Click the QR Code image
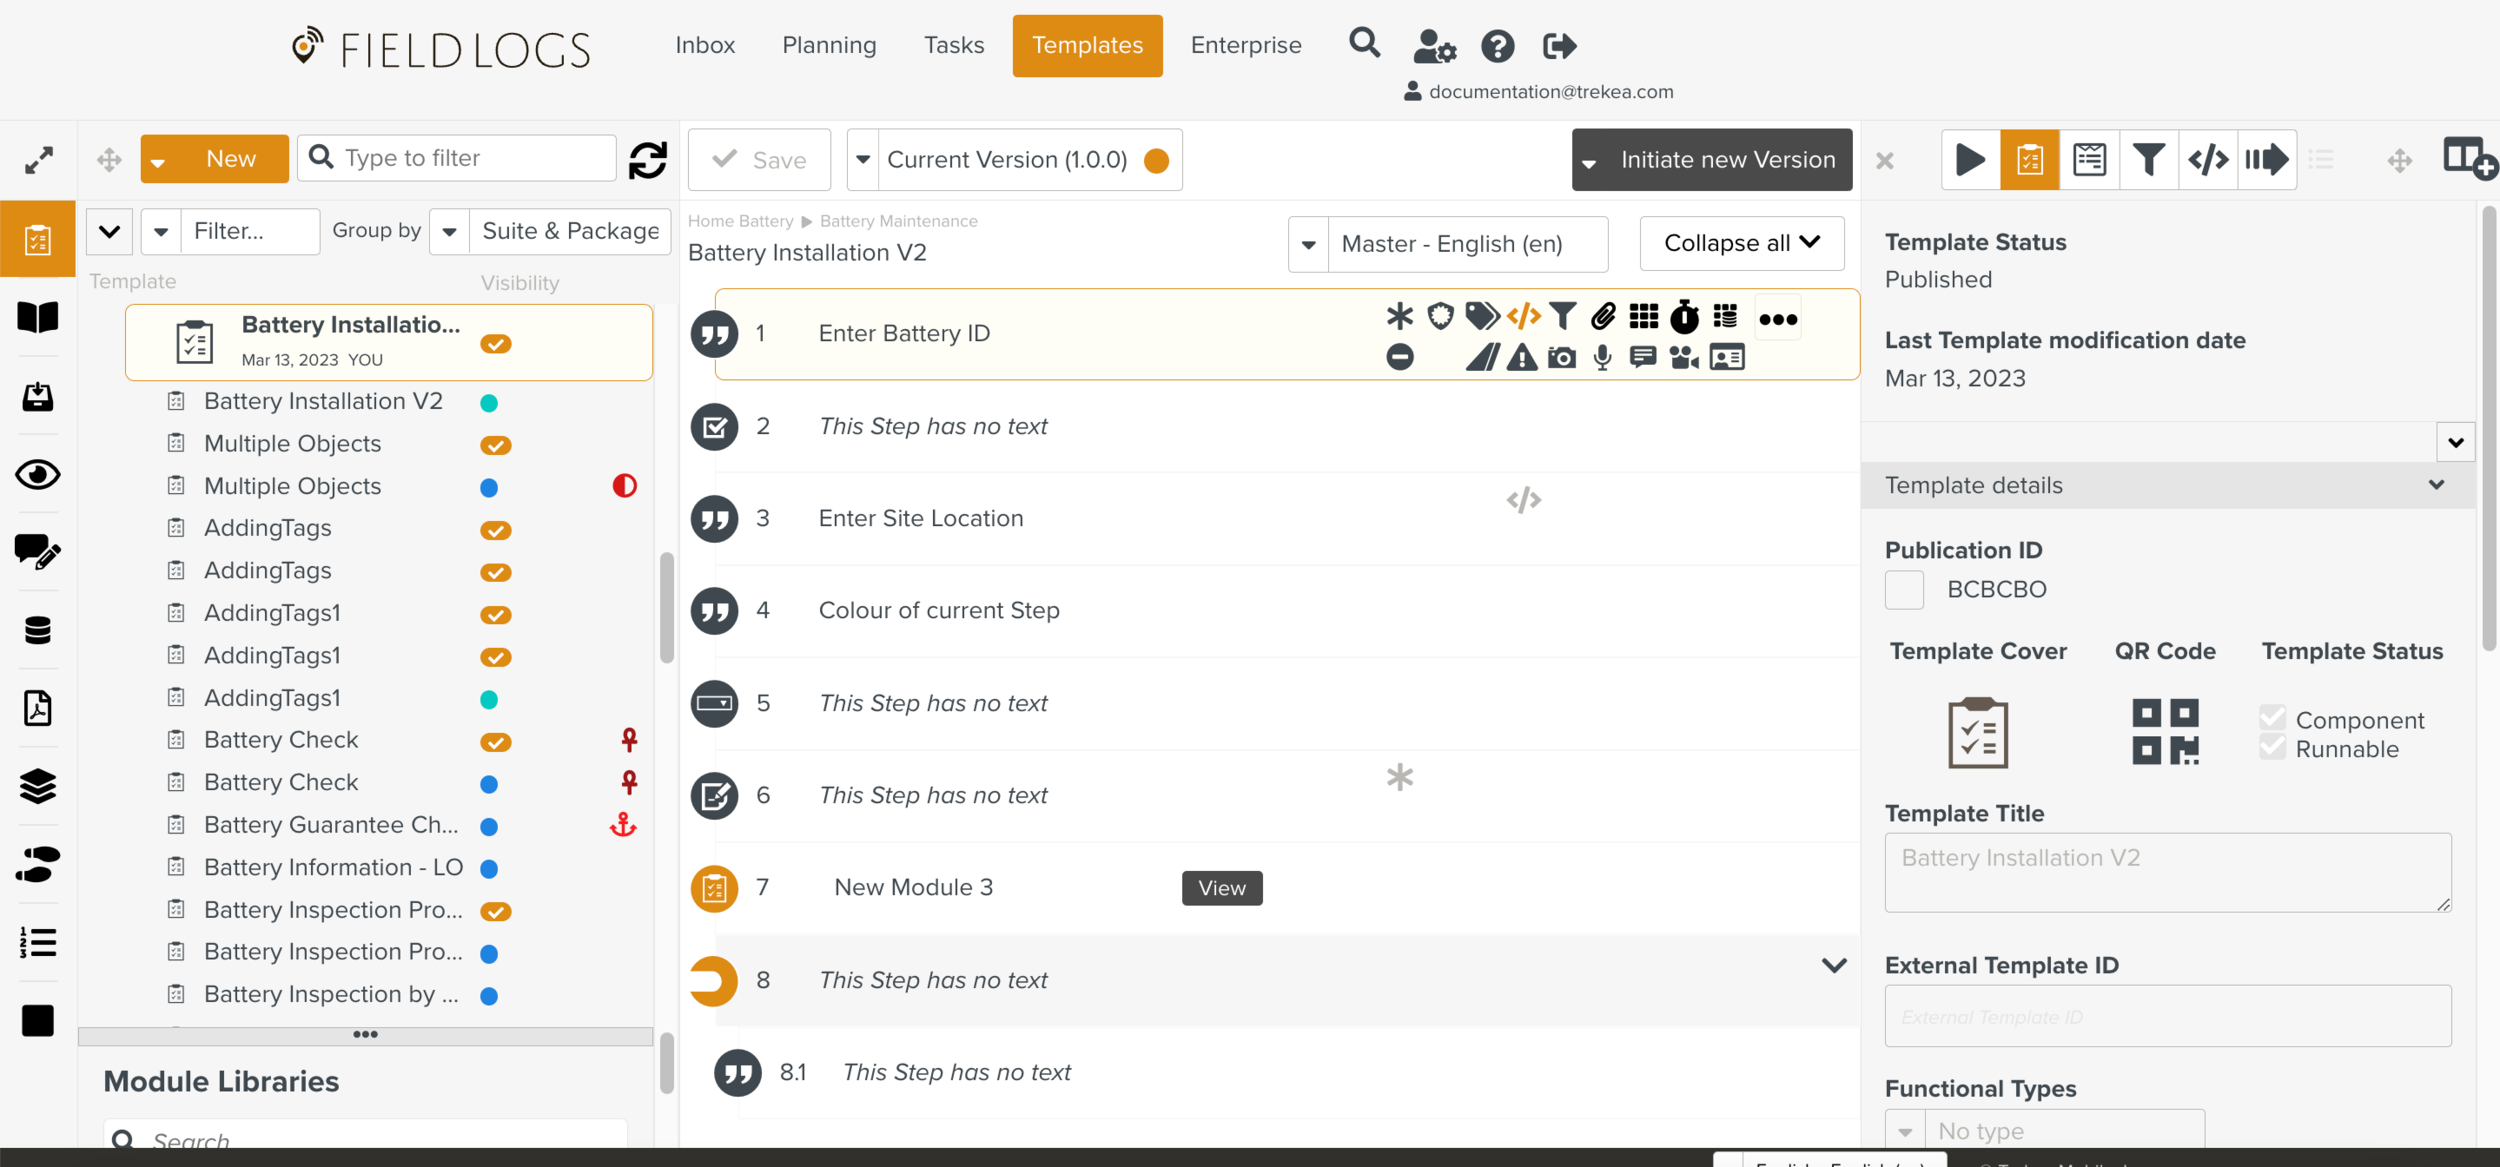The image size is (2500, 1167). (x=2165, y=732)
